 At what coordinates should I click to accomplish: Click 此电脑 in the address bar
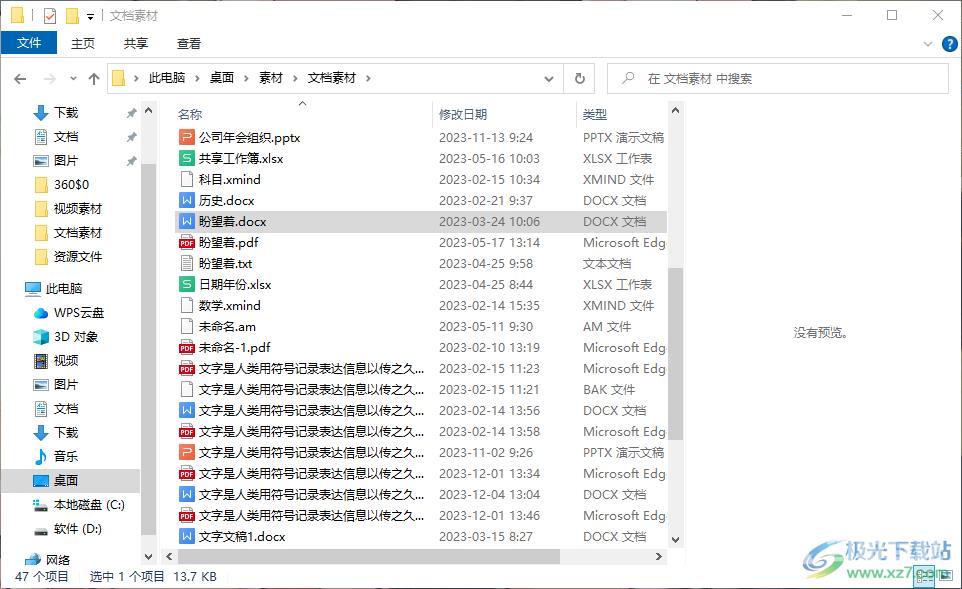(x=167, y=78)
